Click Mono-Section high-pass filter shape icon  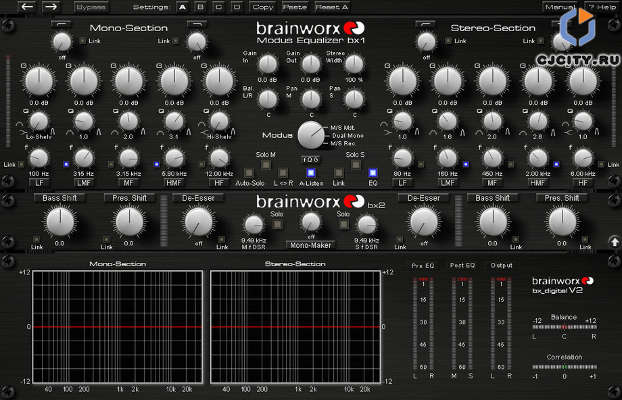tap(61, 24)
